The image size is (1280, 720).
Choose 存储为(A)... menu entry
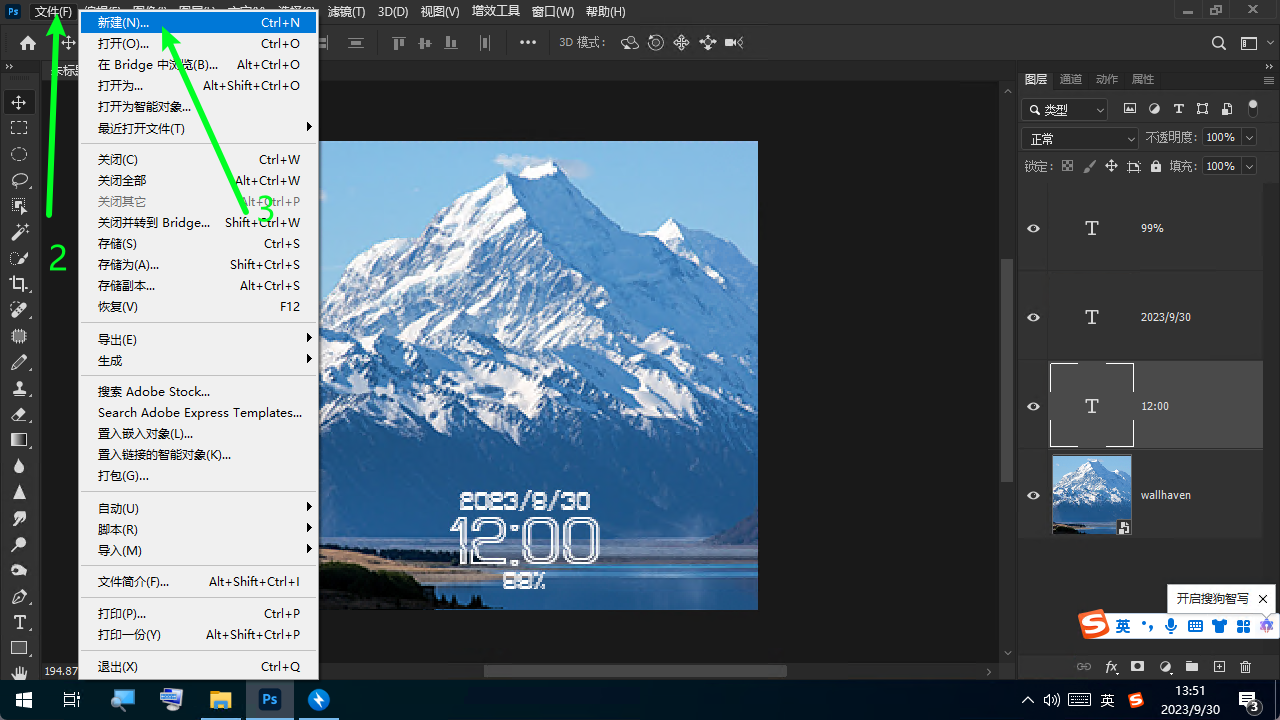(128, 265)
